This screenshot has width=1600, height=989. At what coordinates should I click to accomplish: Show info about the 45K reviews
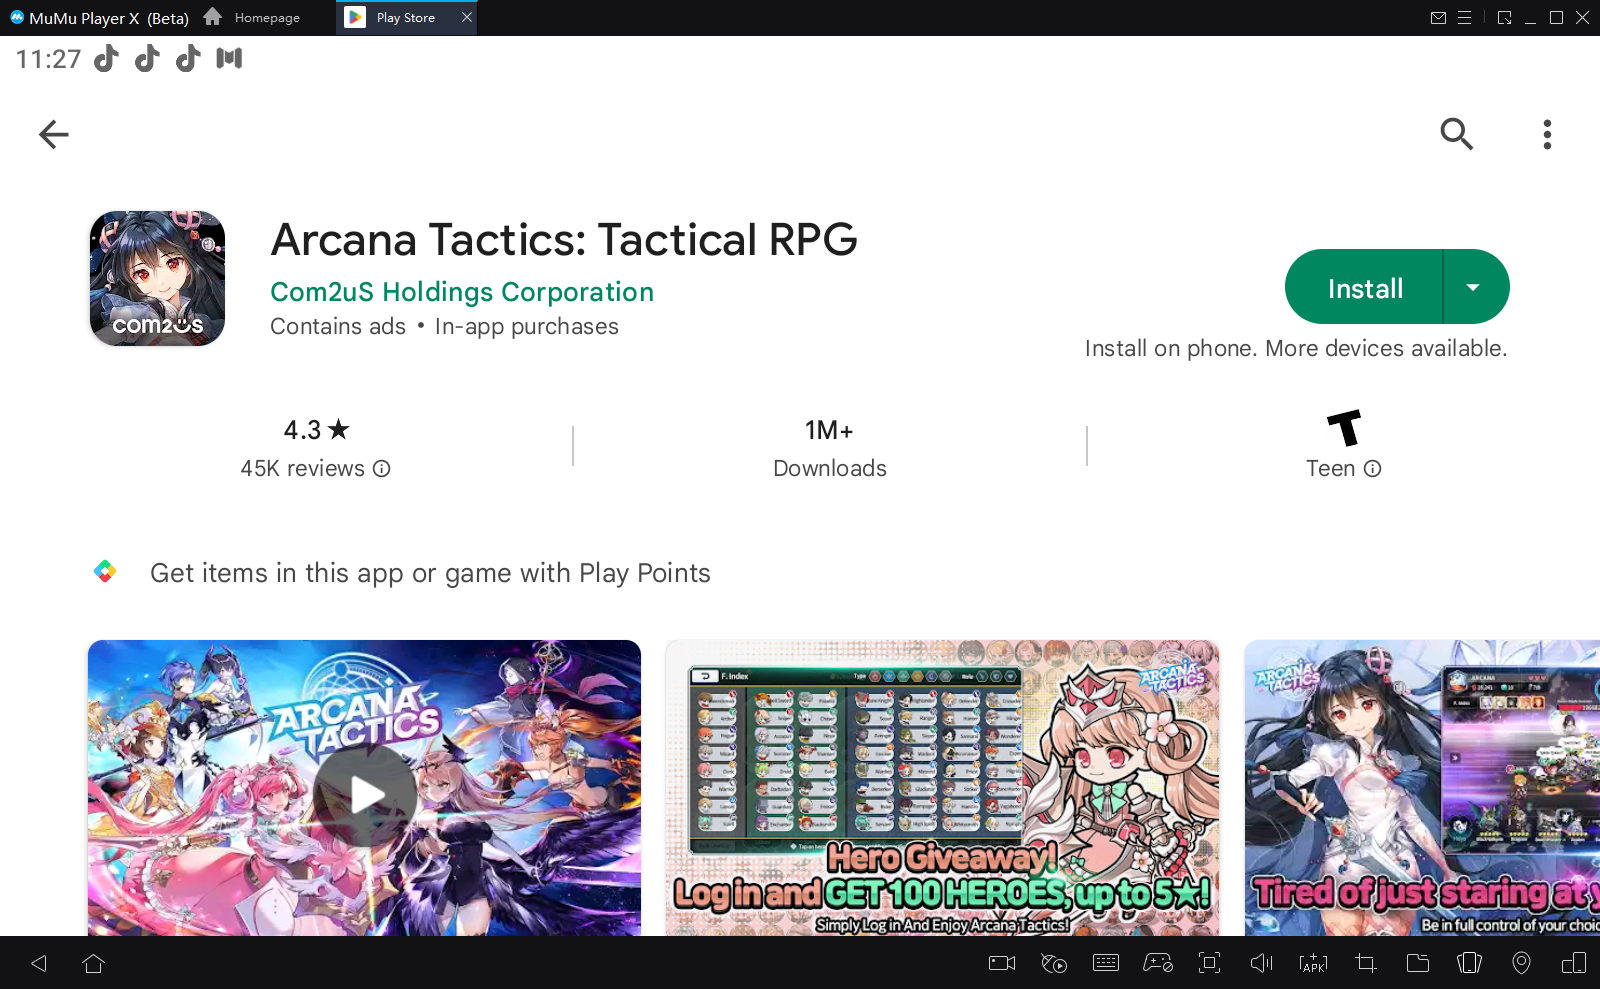point(382,468)
